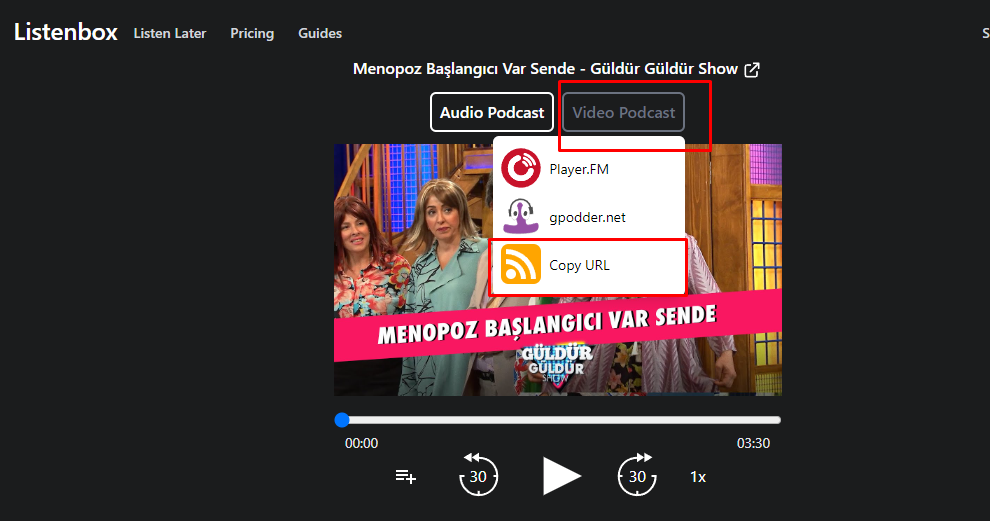990x521 pixels.
Task: Click the orange RSS feed icon
Action: [521, 264]
